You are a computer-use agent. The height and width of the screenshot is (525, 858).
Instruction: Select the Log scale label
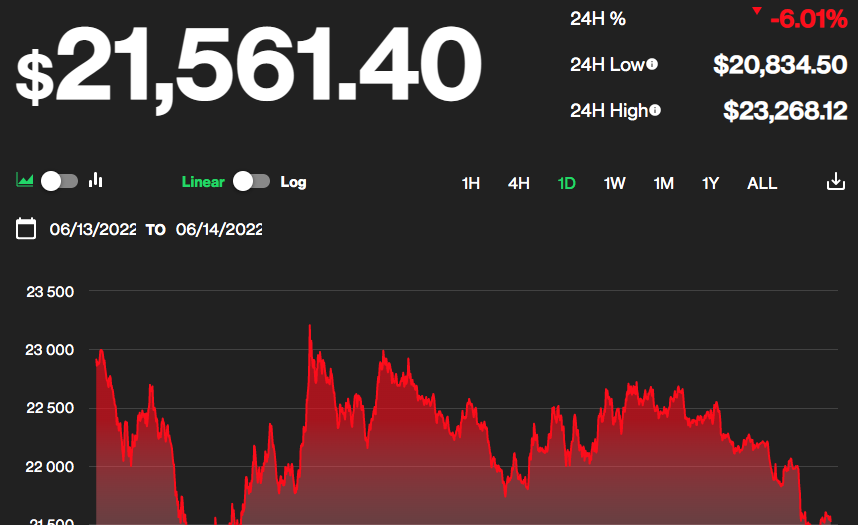293,182
